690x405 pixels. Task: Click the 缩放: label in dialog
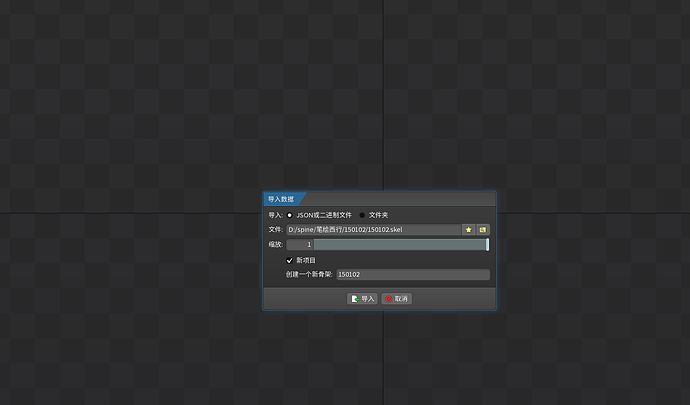point(275,245)
